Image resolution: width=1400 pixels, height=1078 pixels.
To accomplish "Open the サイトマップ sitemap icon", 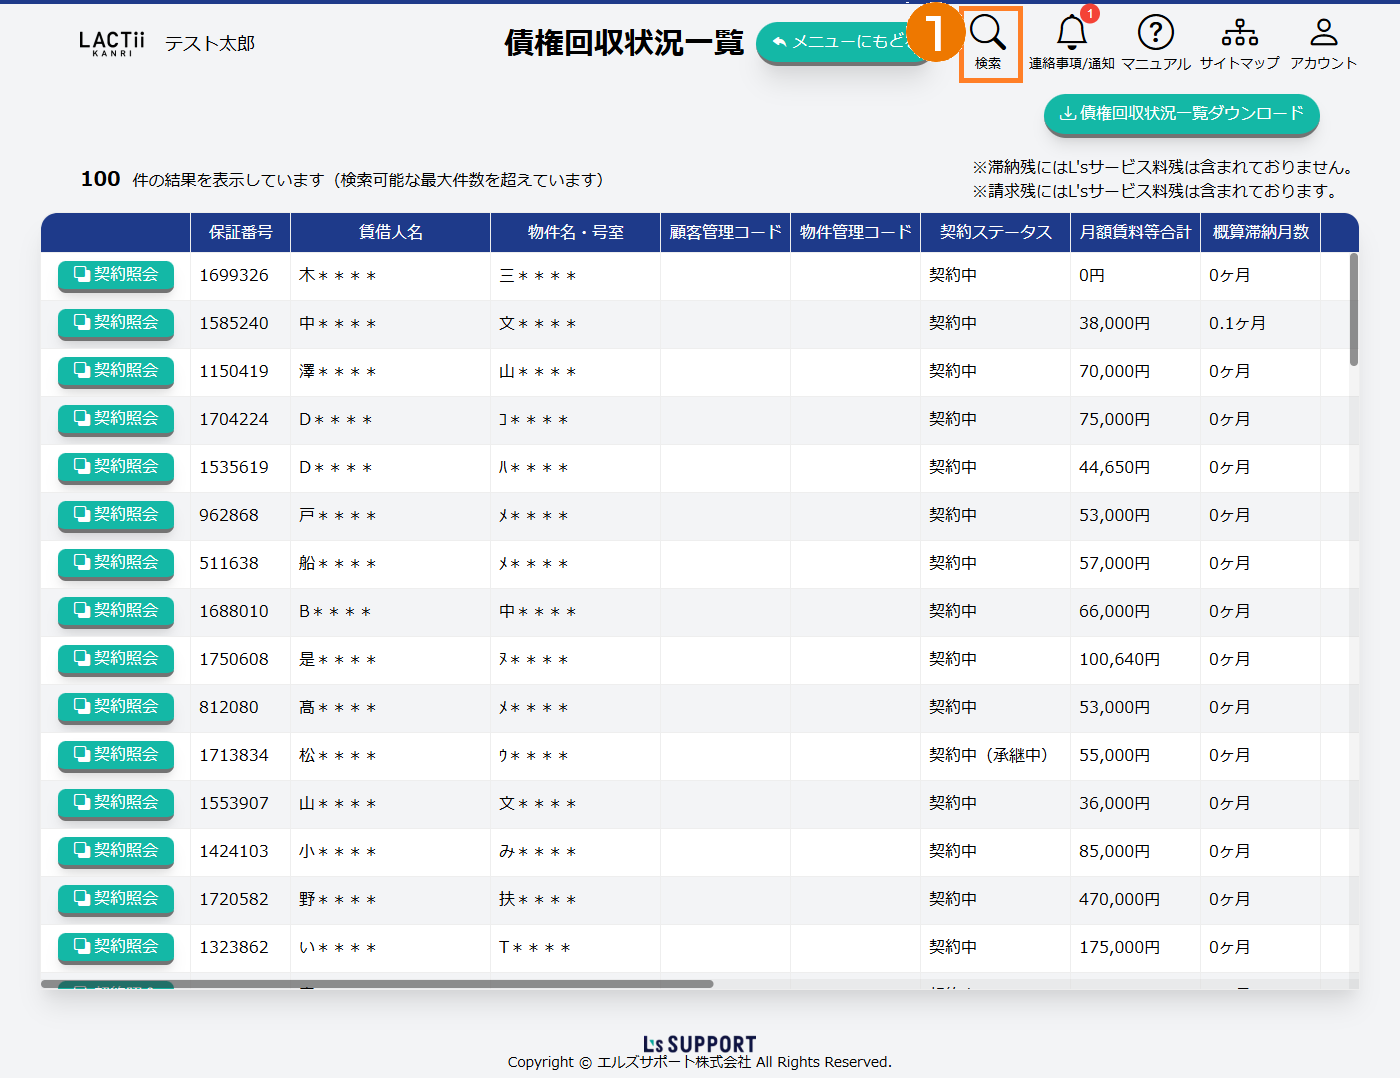I will pyautogui.click(x=1239, y=42).
